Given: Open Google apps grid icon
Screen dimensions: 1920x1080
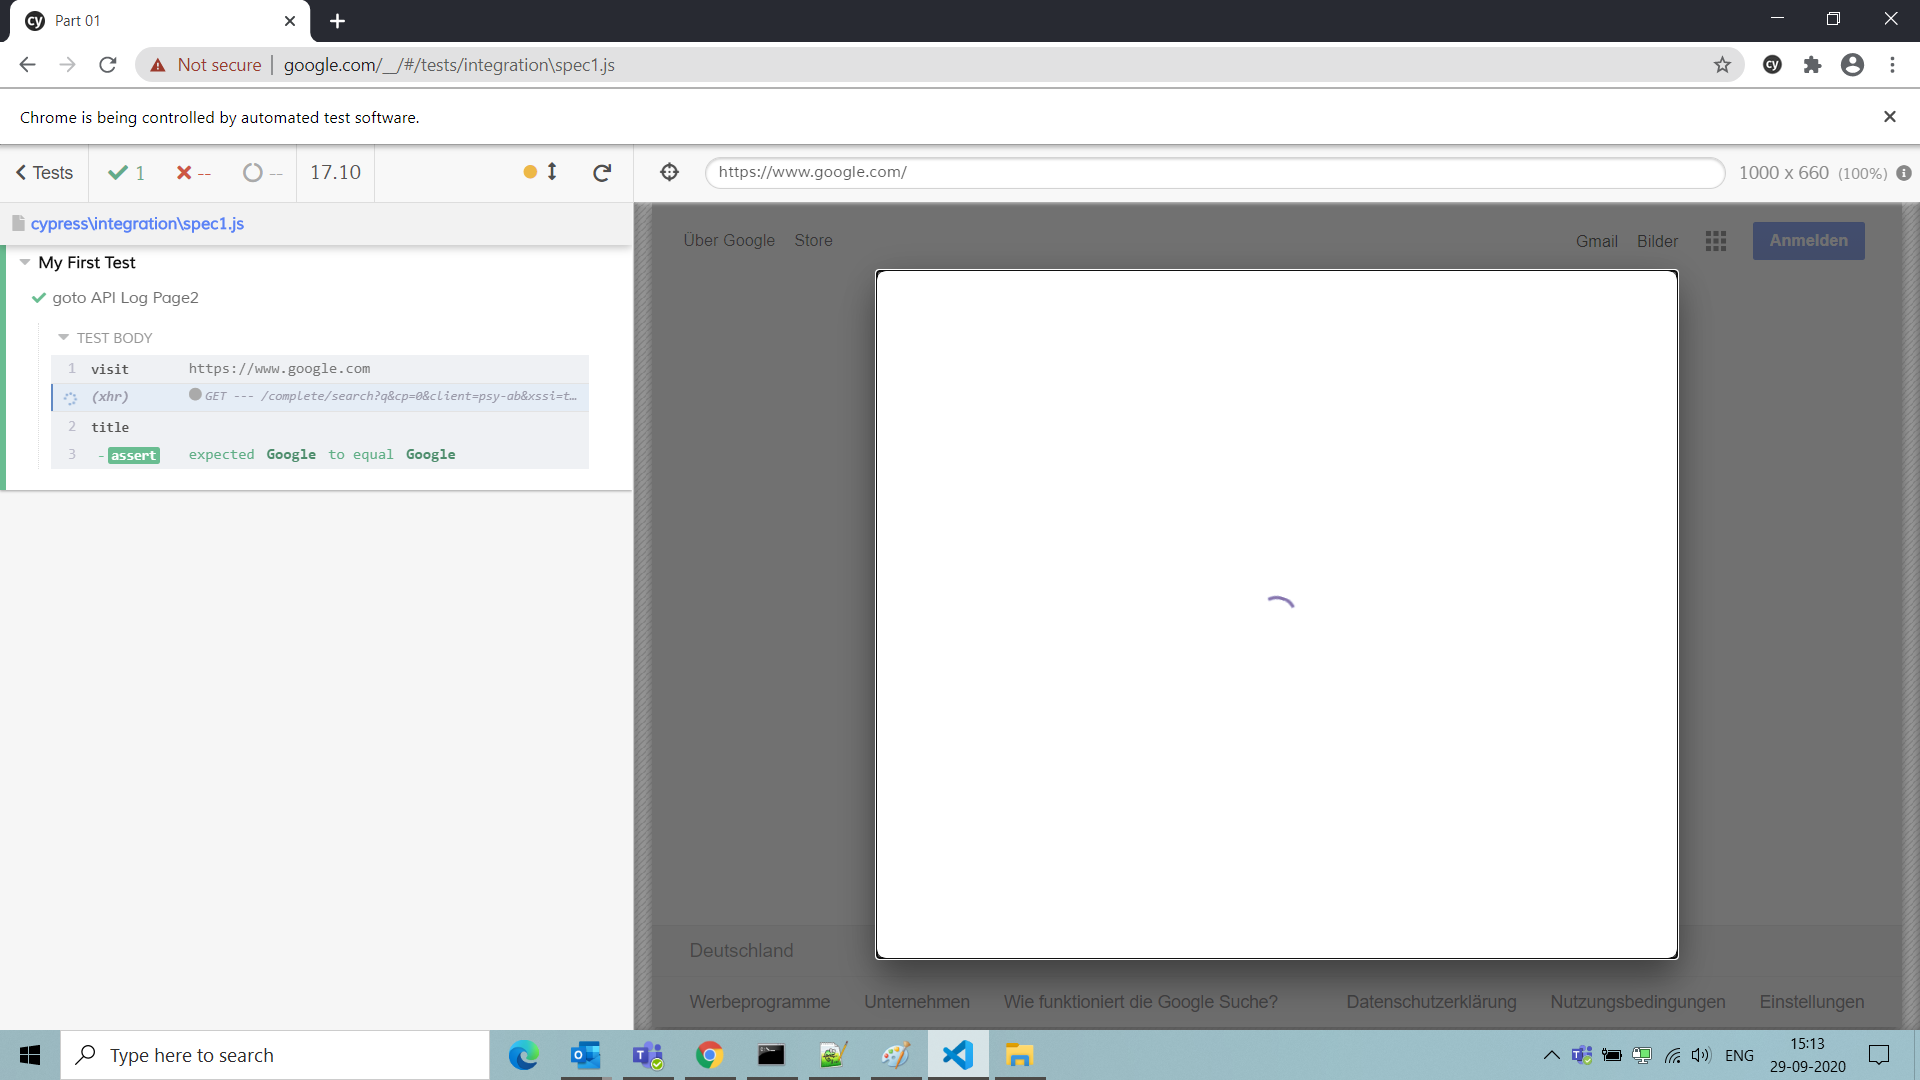Looking at the screenshot, I should [1716, 241].
